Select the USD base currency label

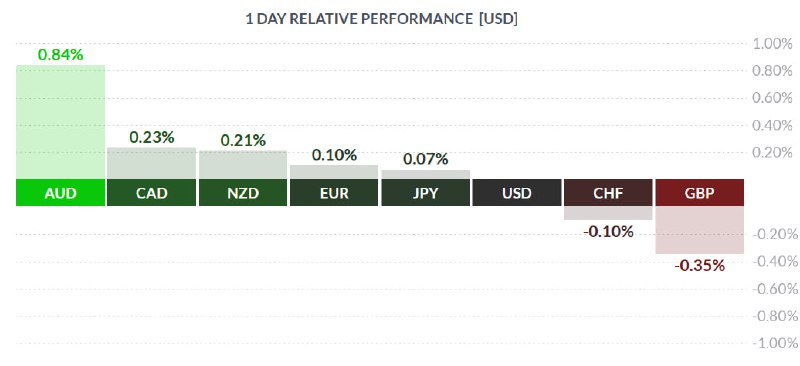517,193
